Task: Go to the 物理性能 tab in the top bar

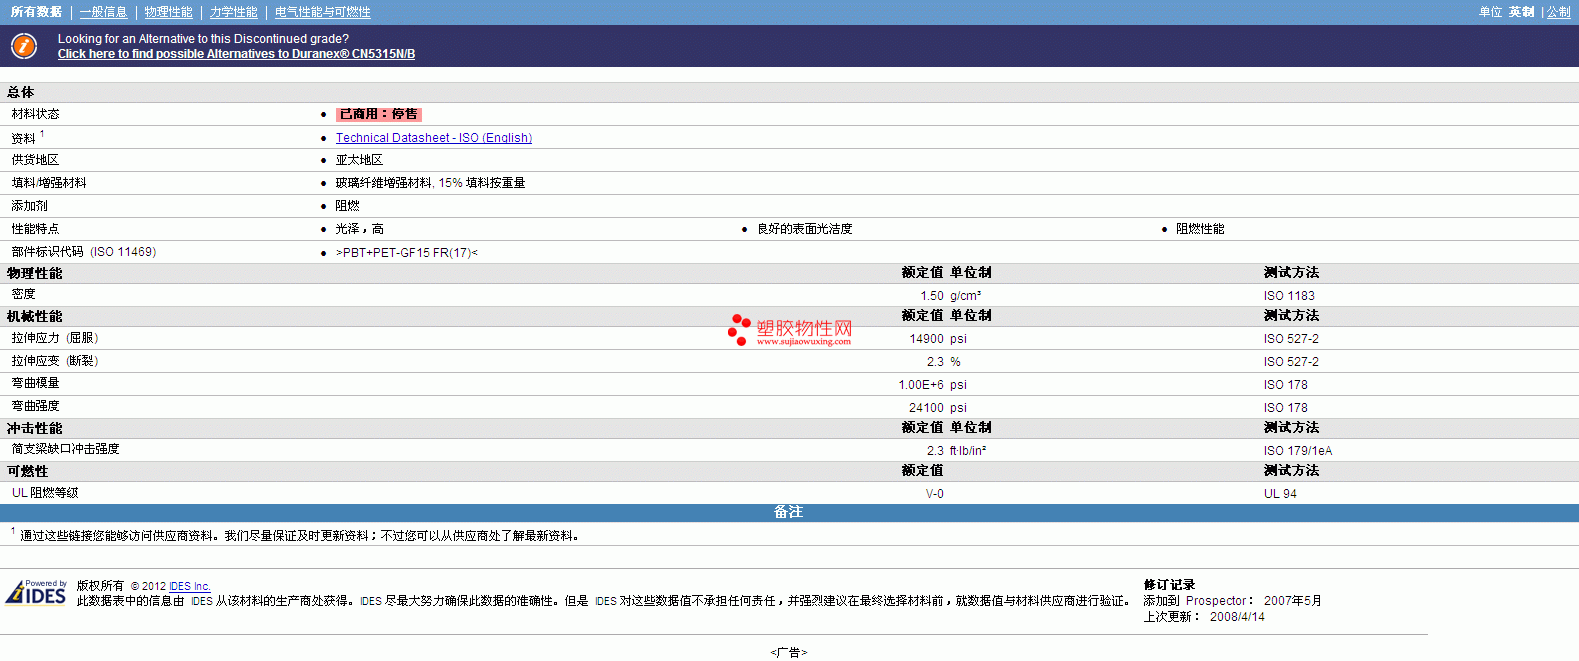Action: pos(168,12)
